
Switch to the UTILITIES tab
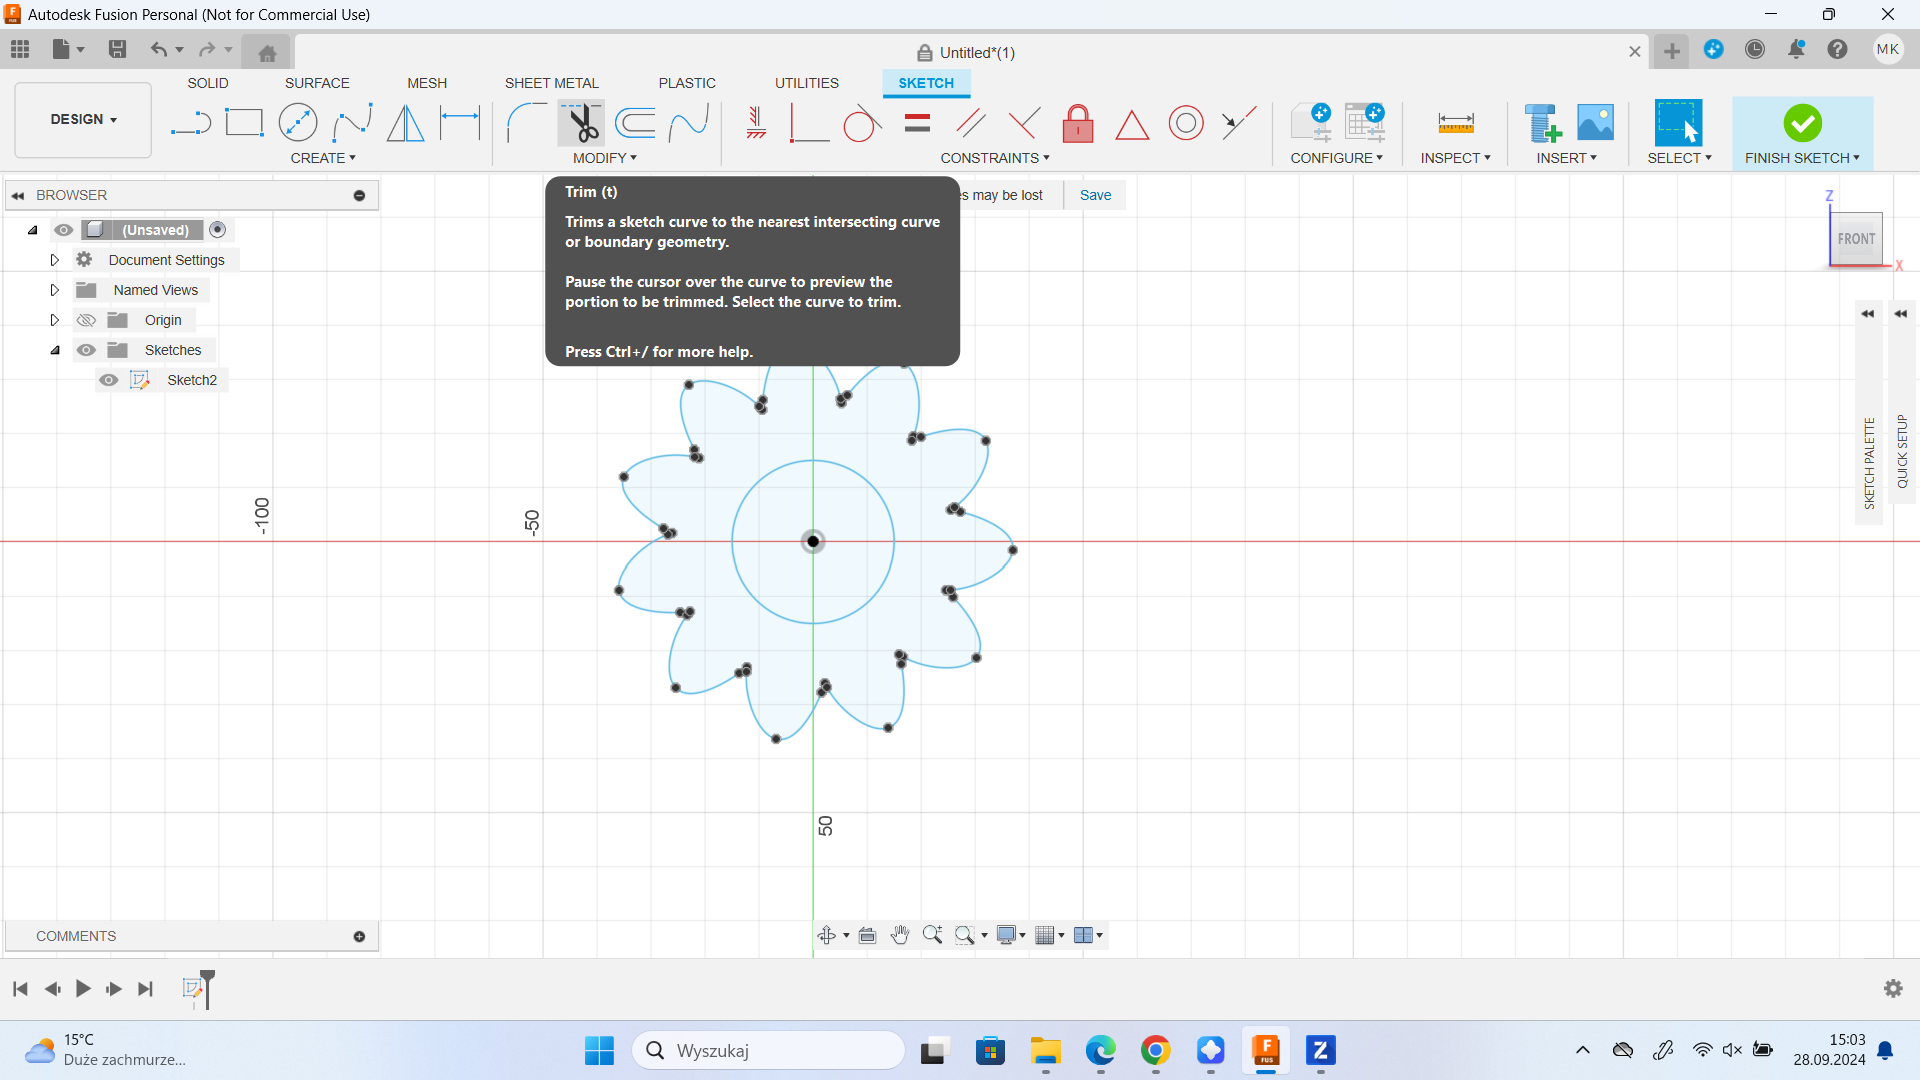point(807,83)
